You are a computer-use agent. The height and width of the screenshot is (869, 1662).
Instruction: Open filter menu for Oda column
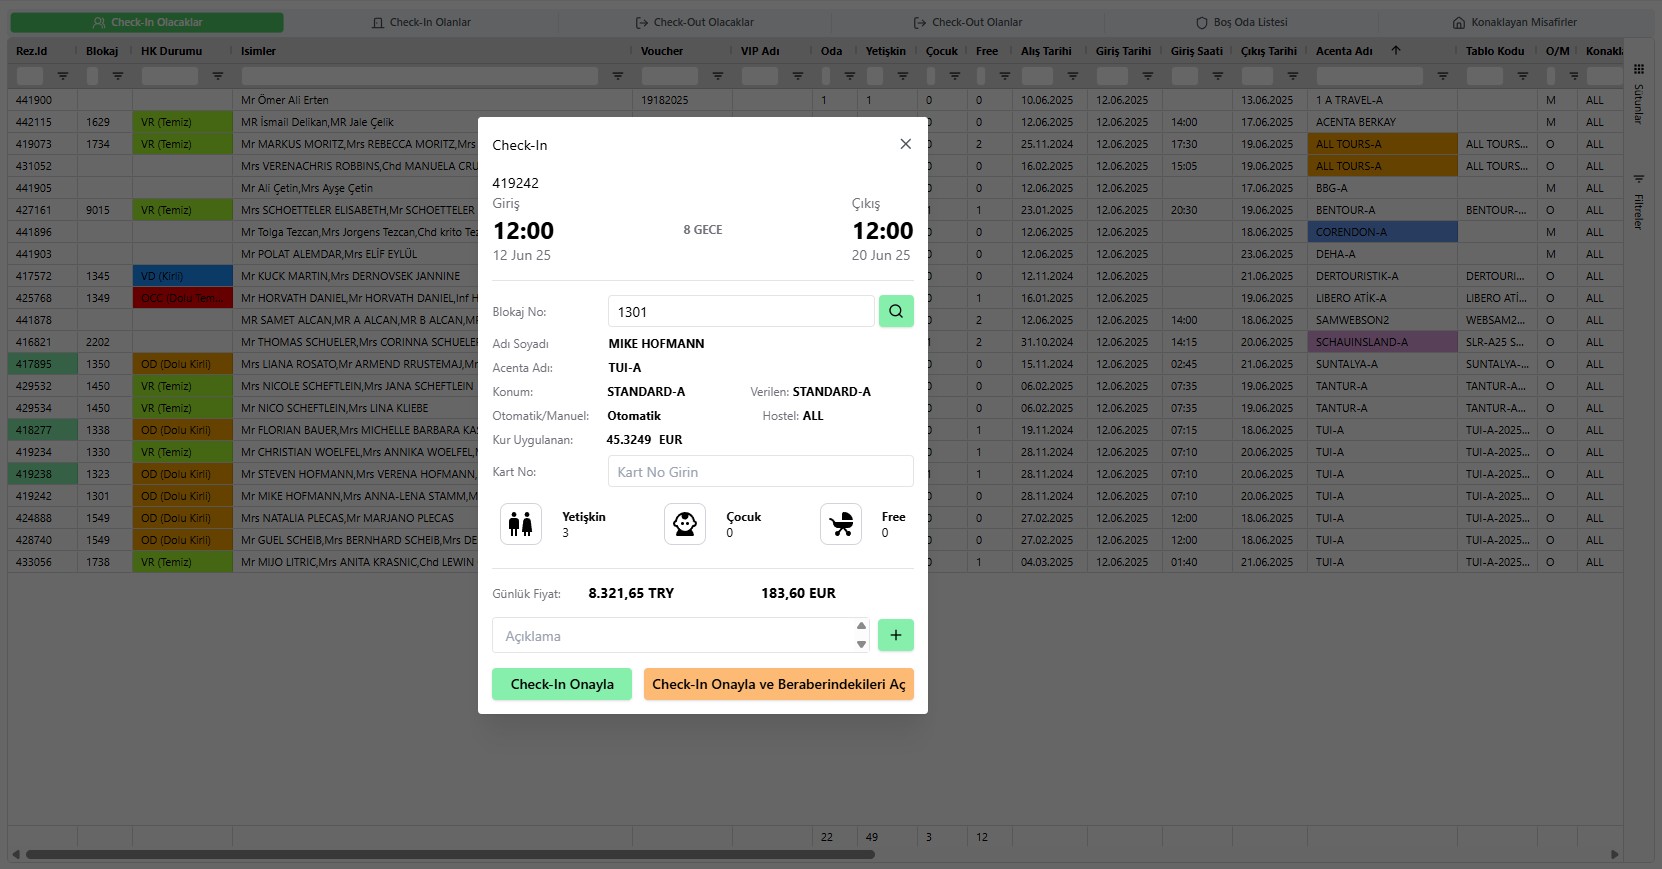[850, 76]
